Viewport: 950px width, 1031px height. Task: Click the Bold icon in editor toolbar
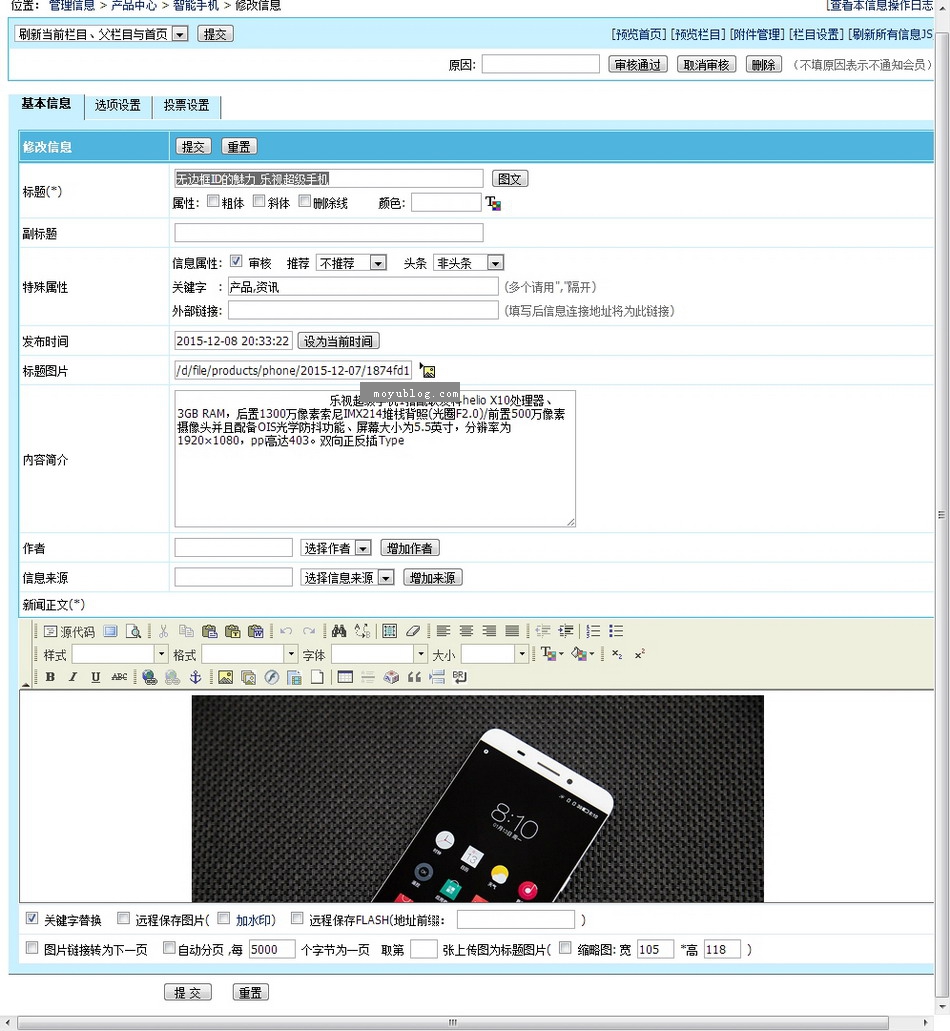tap(50, 677)
